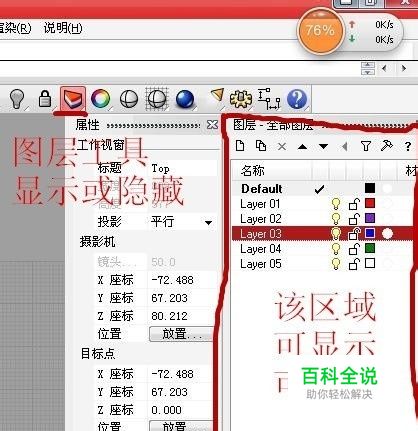
Task: Click Layer 03 material circle
Action: coord(387,234)
